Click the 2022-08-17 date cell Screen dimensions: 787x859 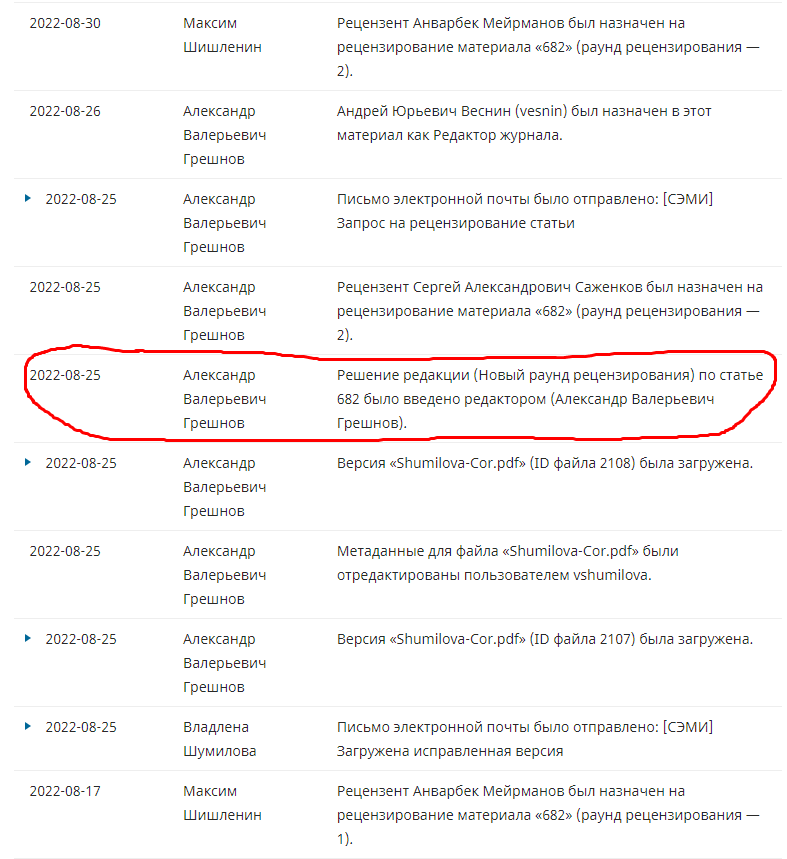[x=65, y=791]
